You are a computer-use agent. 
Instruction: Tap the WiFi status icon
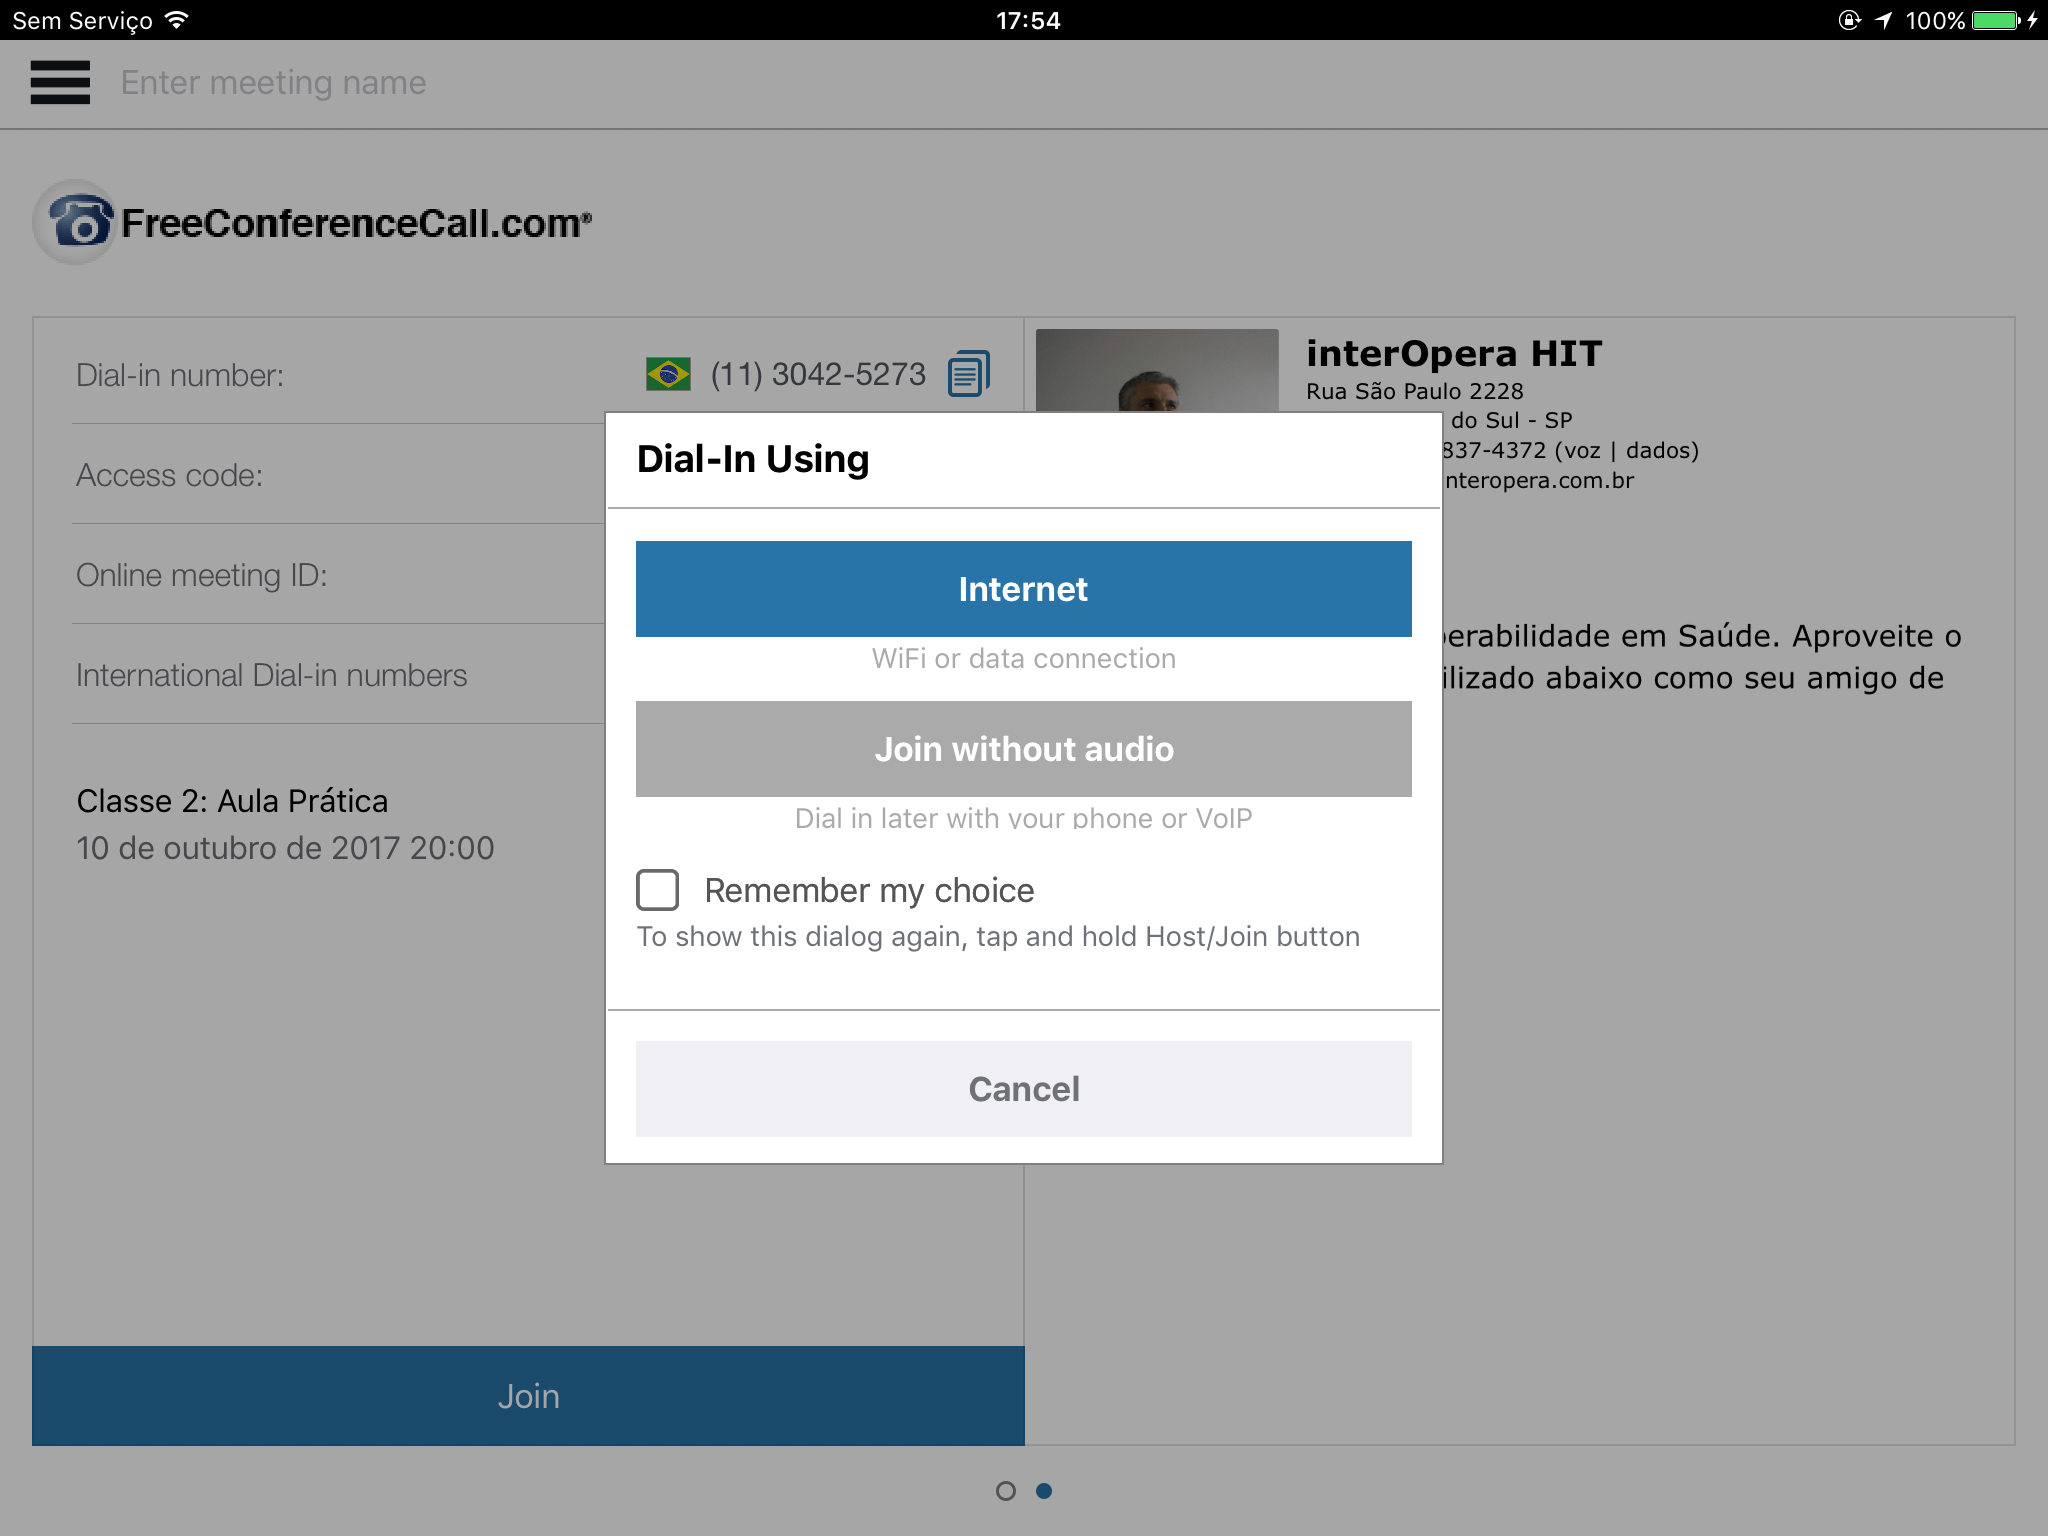178,20
